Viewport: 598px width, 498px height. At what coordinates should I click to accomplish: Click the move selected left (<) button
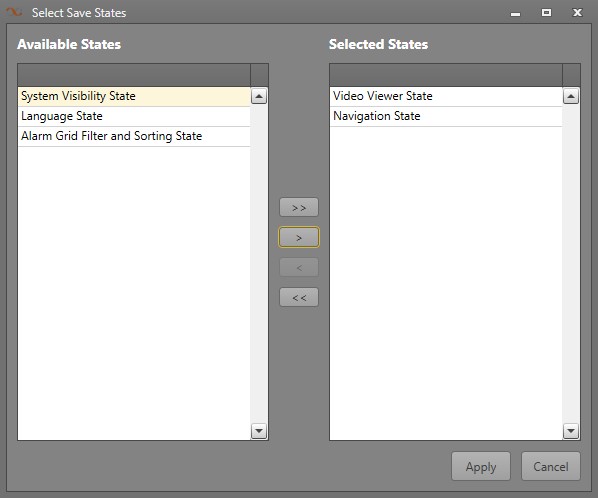pyautogui.click(x=299, y=267)
